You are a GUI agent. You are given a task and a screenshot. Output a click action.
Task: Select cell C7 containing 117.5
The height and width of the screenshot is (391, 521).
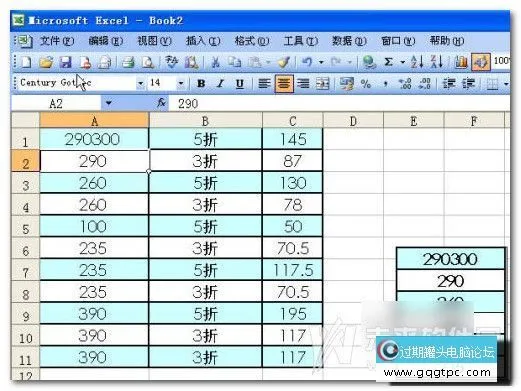tap(293, 270)
